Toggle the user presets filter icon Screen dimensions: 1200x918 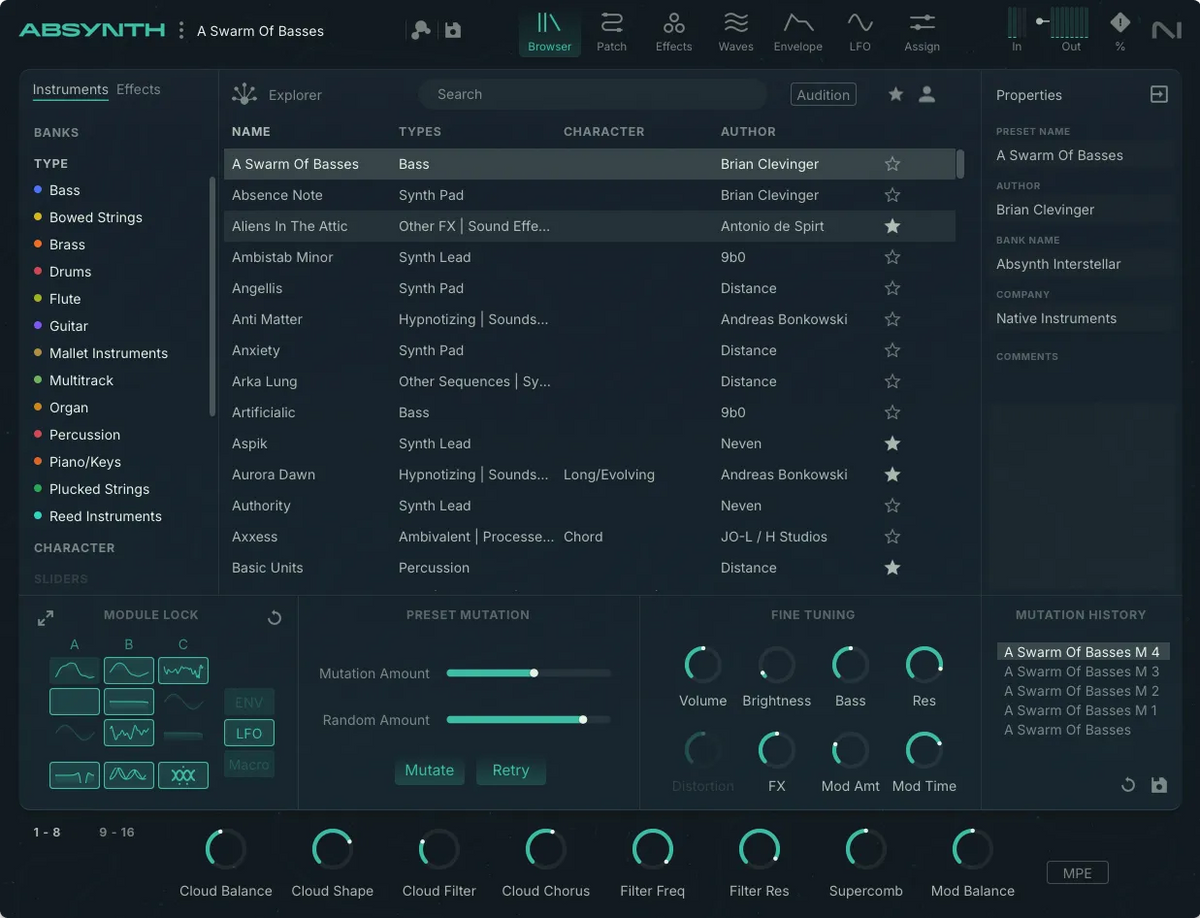tap(926, 93)
